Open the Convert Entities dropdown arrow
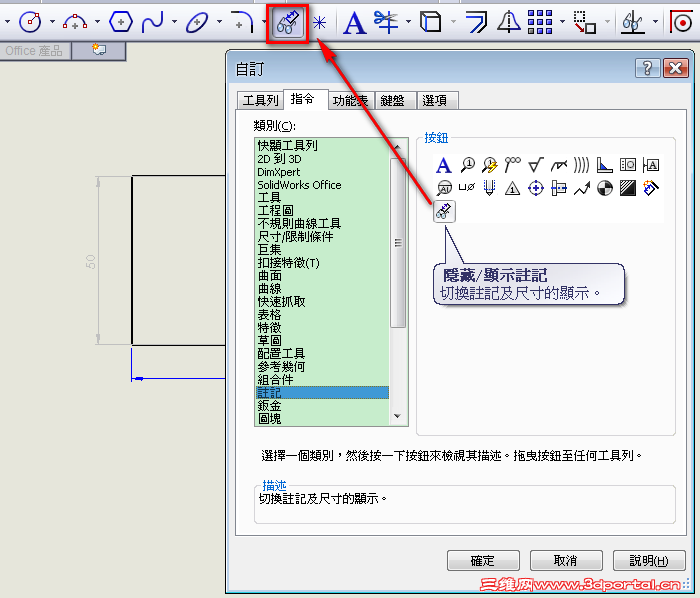This screenshot has width=700, height=598. (453, 21)
